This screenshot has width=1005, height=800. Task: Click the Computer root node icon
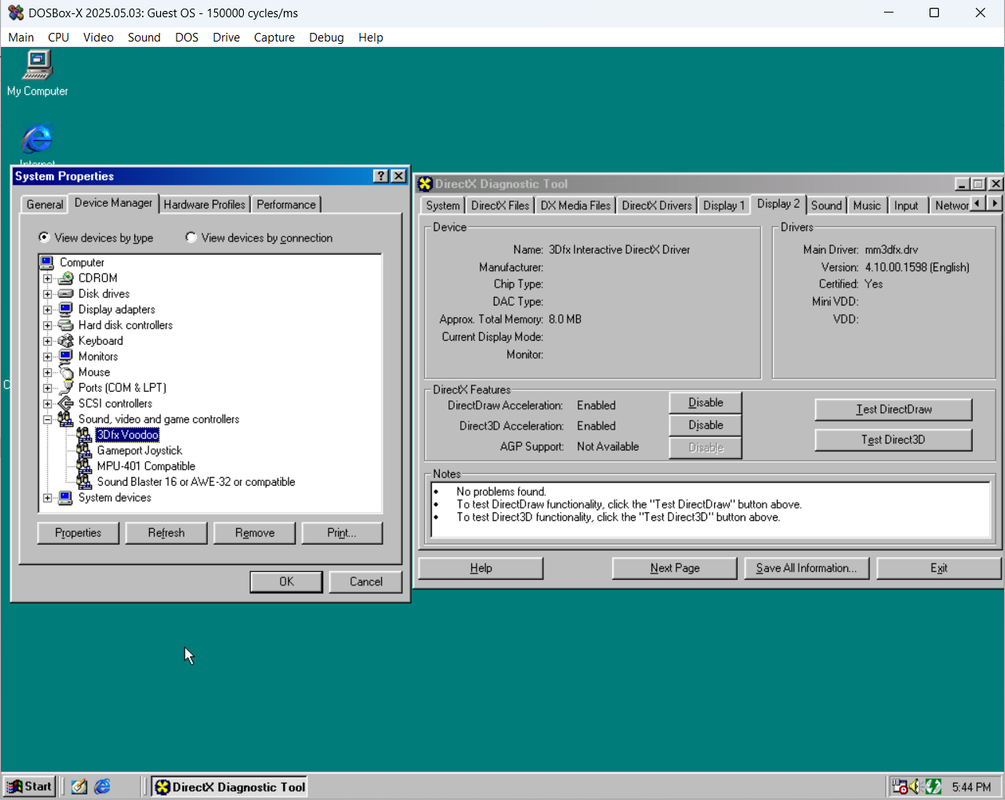coord(46,262)
